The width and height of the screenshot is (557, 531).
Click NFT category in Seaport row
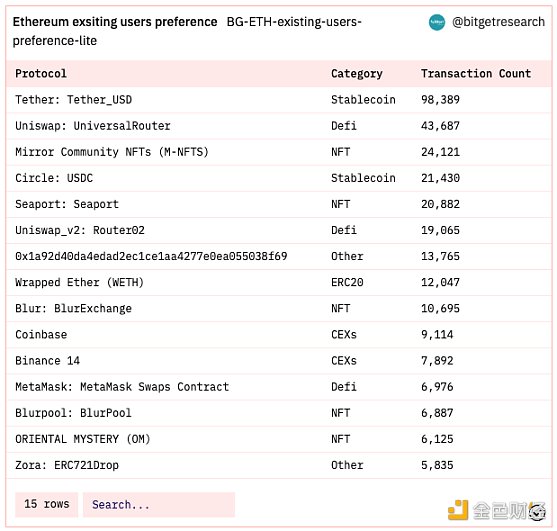tap(340, 204)
